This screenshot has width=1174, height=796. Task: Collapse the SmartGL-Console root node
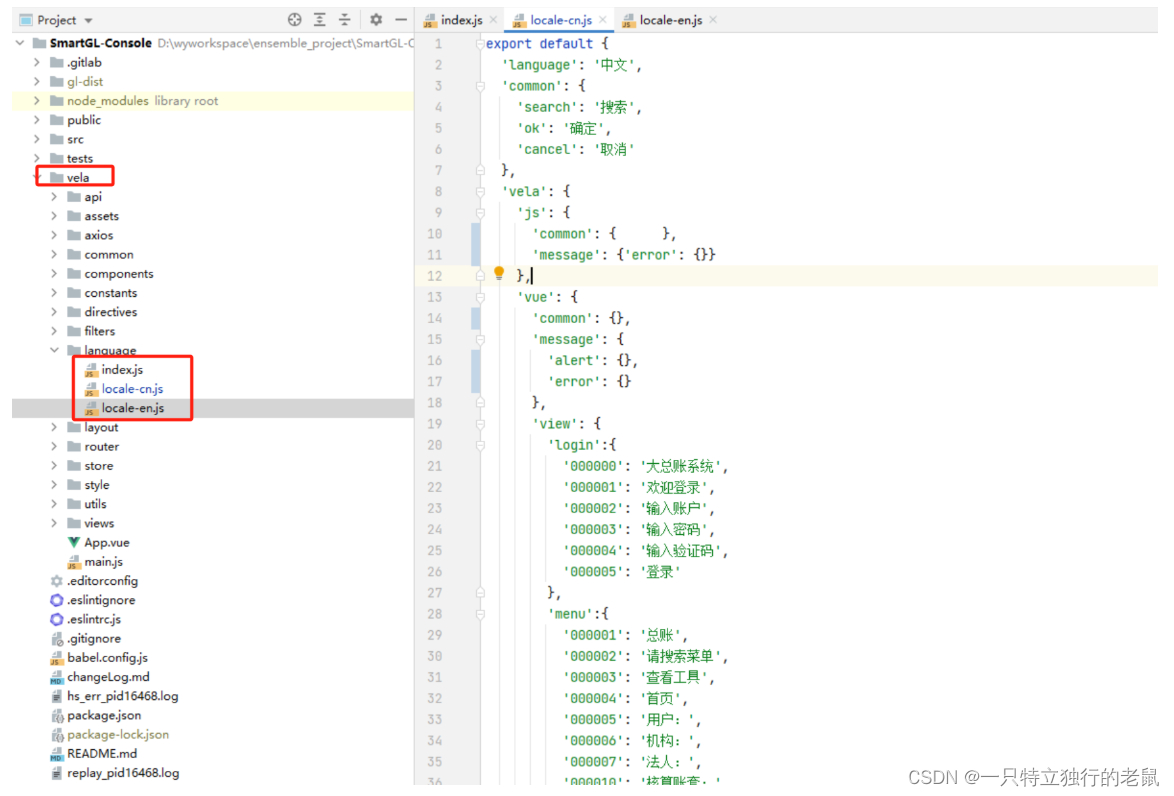[20, 43]
